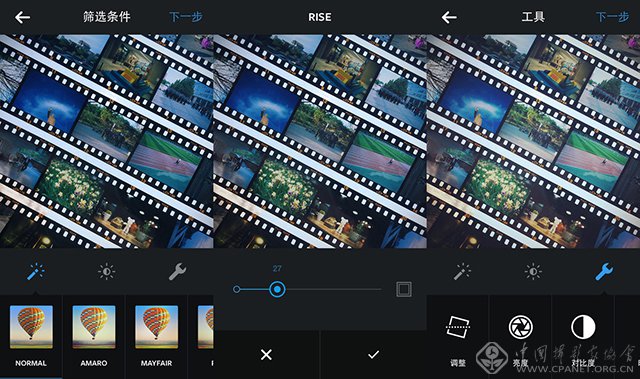Open the 调整 straighten tool
Image resolution: width=640 pixels, height=379 pixels.
[458, 326]
